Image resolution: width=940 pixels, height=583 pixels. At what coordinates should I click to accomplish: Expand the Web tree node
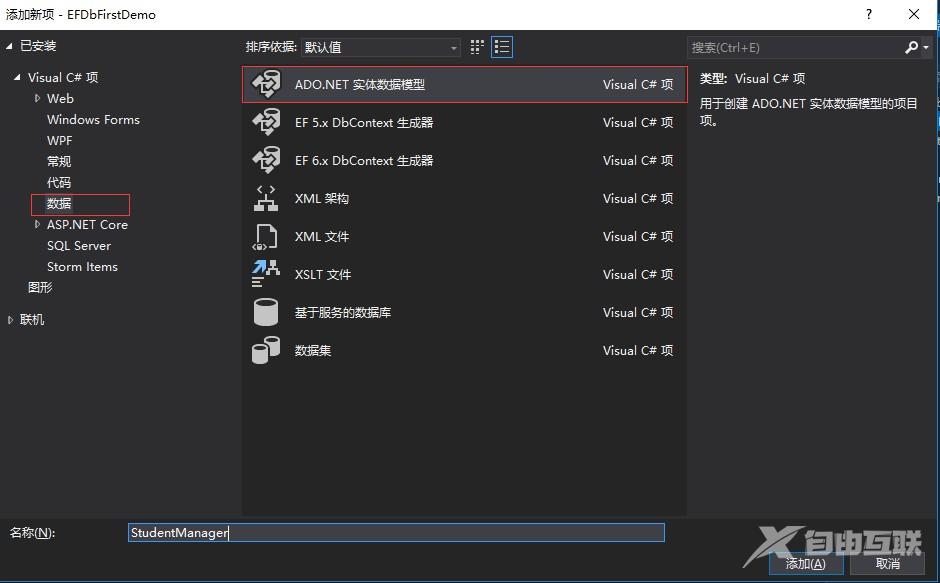[x=37, y=98]
